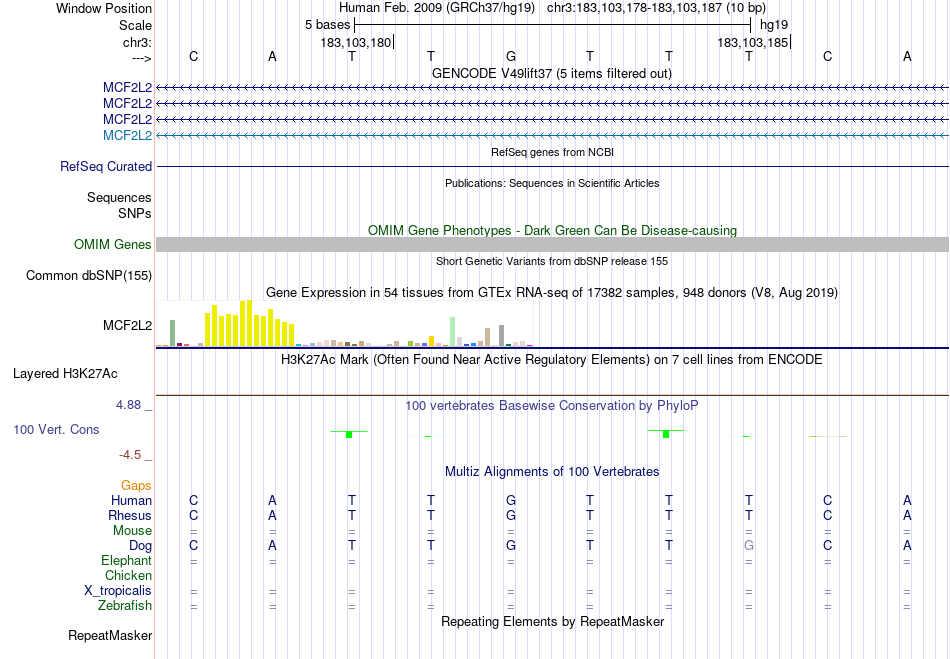Click the dark green GTEx expression bar

coord(173,333)
